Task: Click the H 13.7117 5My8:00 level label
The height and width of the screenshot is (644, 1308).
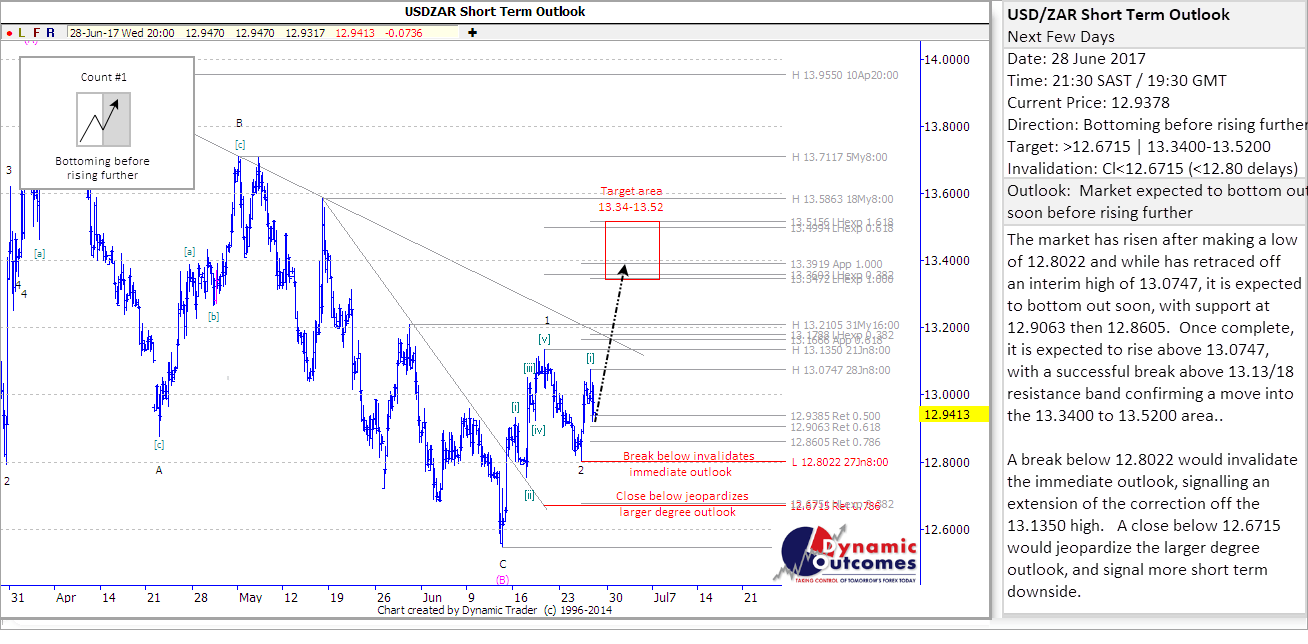Action: click(x=840, y=157)
